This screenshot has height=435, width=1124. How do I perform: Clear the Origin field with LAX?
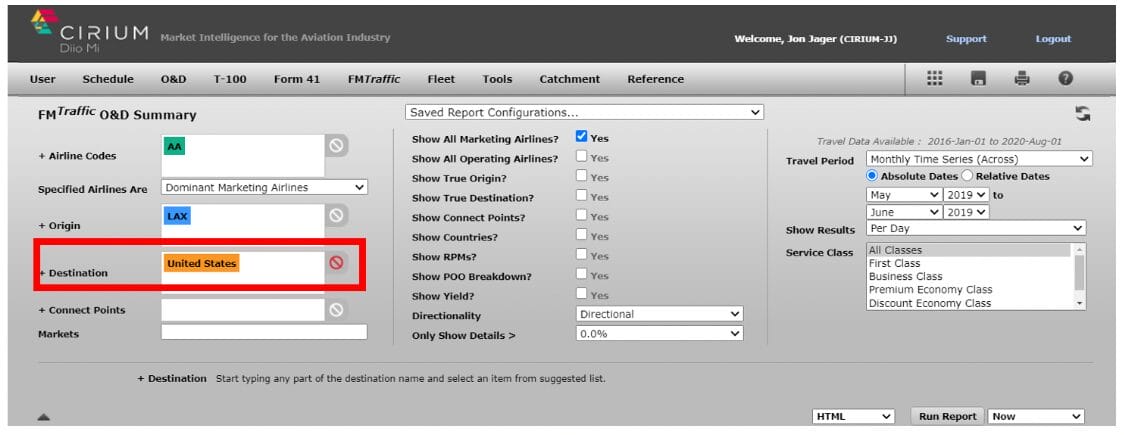pos(337,215)
